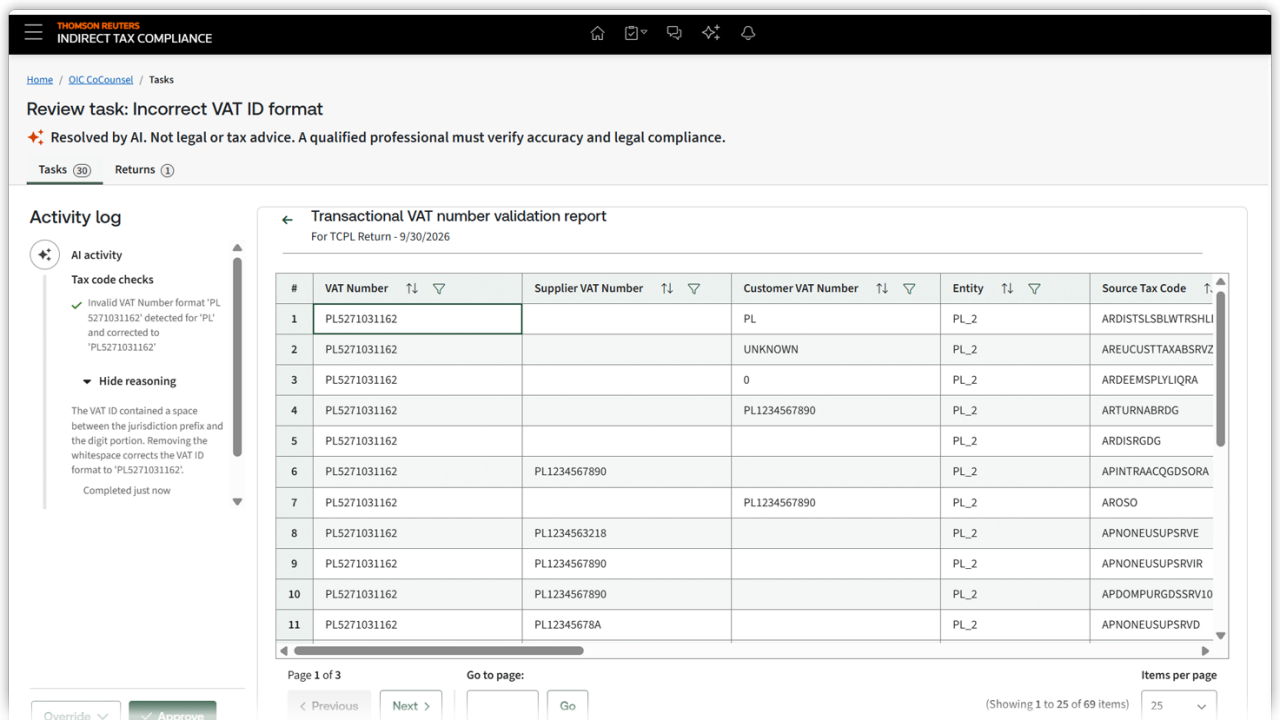
Task: Sort by the VAT Number column
Action: click(412, 288)
